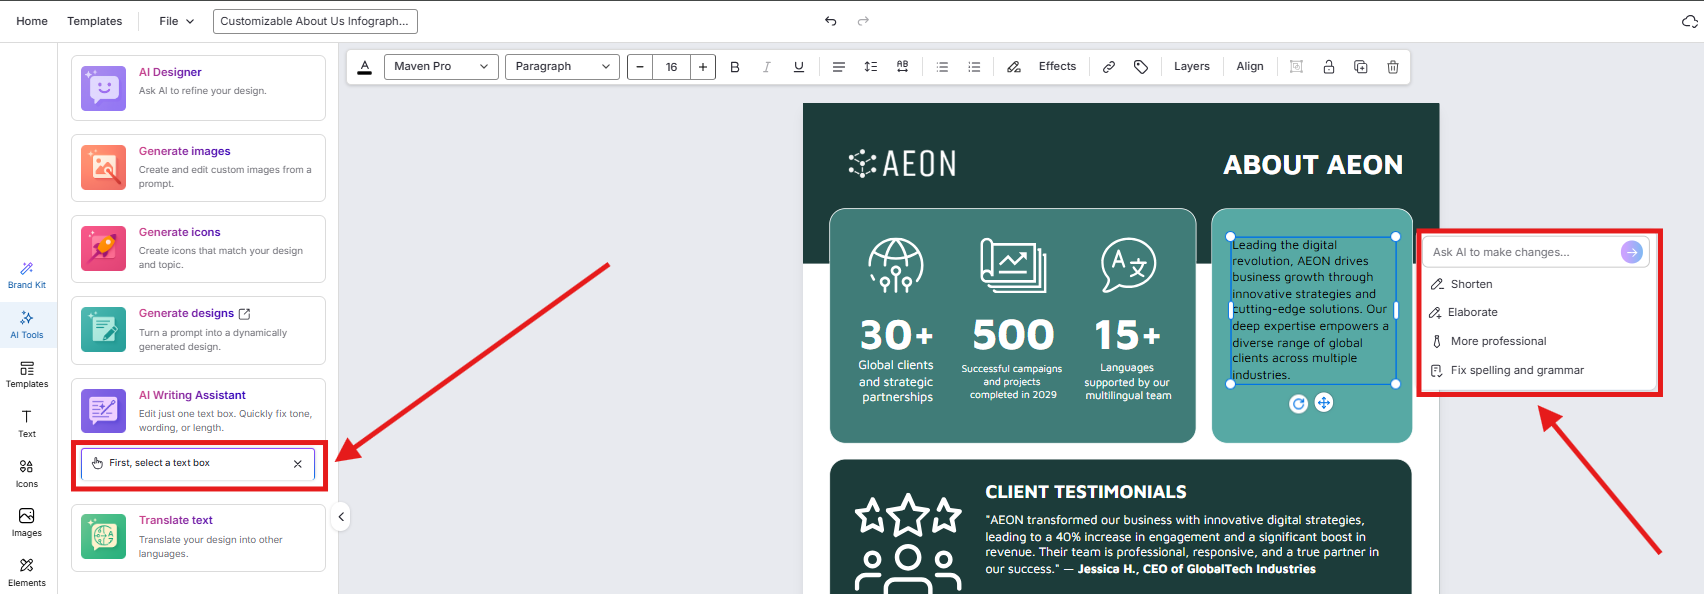Delete selected element with trash icon
The height and width of the screenshot is (594, 1704).
(1392, 67)
